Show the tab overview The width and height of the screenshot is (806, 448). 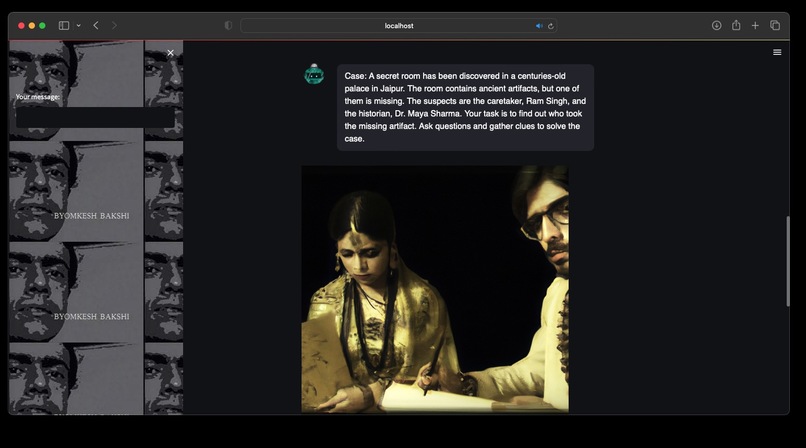[775, 25]
